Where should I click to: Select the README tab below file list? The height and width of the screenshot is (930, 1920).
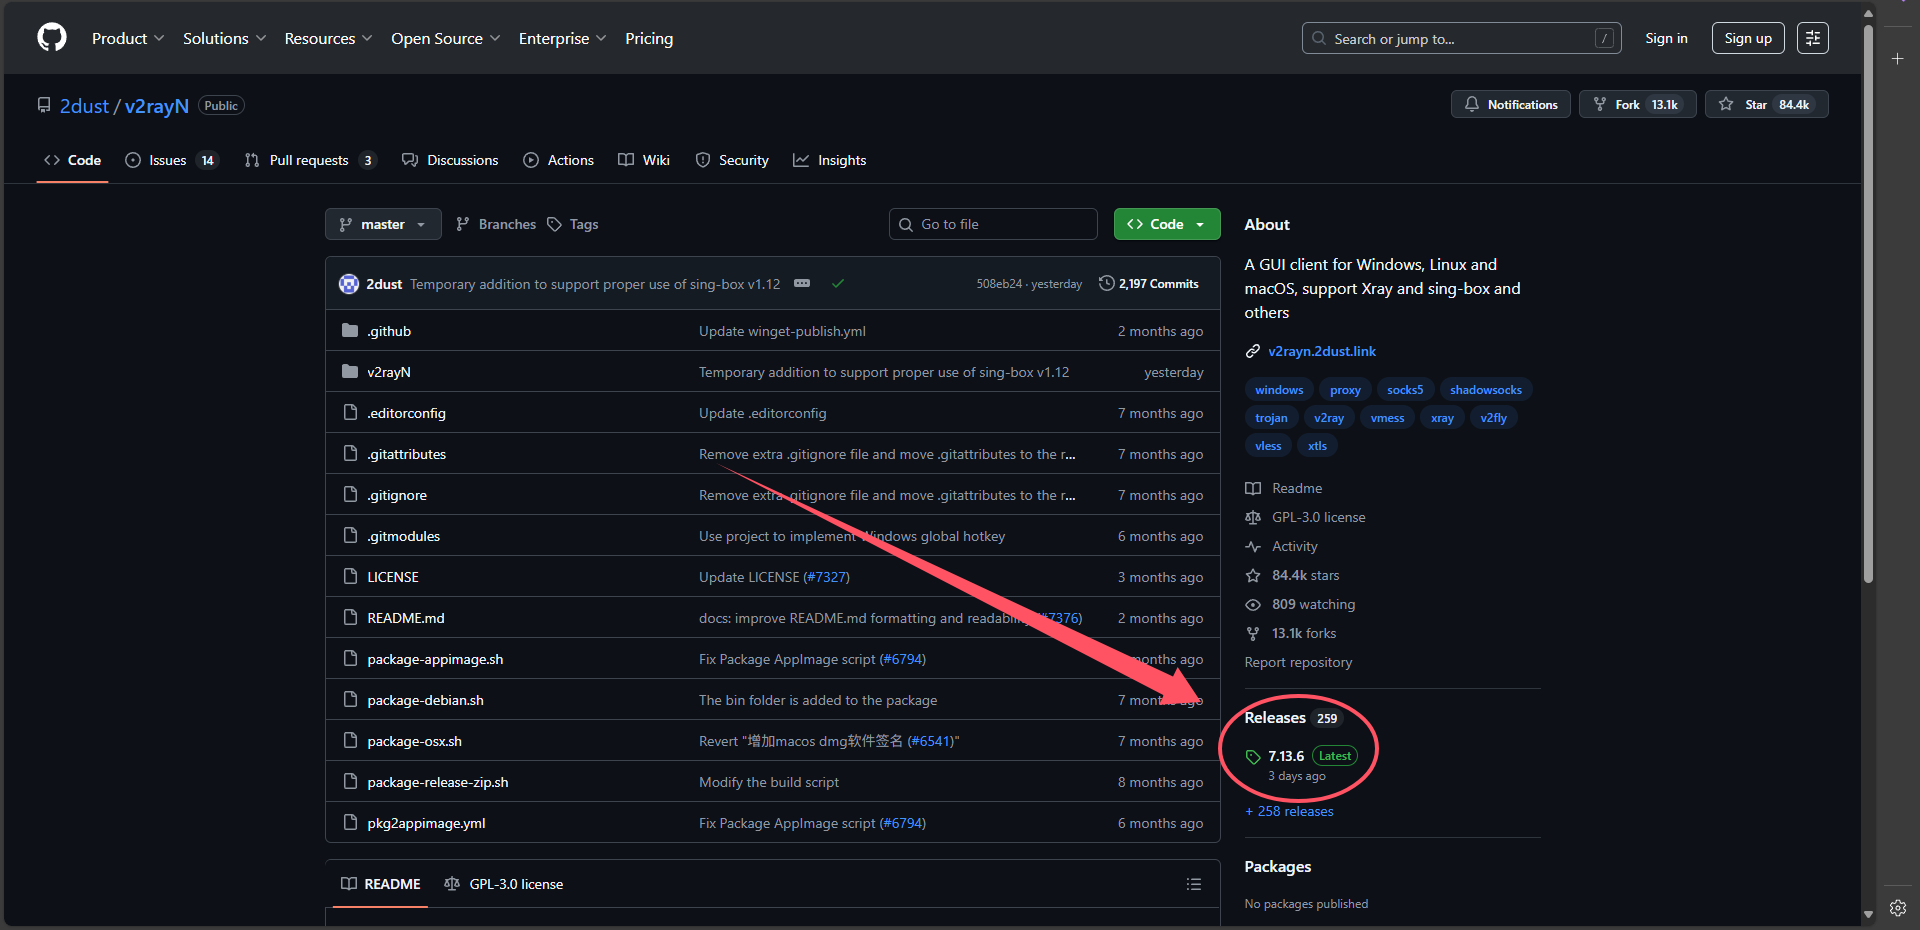[x=380, y=884]
